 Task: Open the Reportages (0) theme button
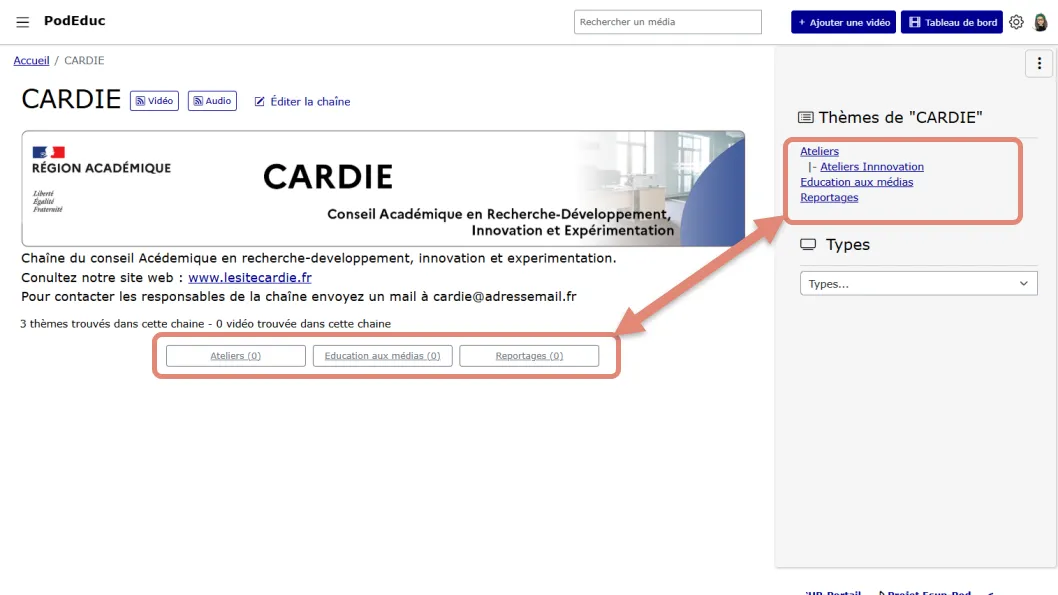529,356
